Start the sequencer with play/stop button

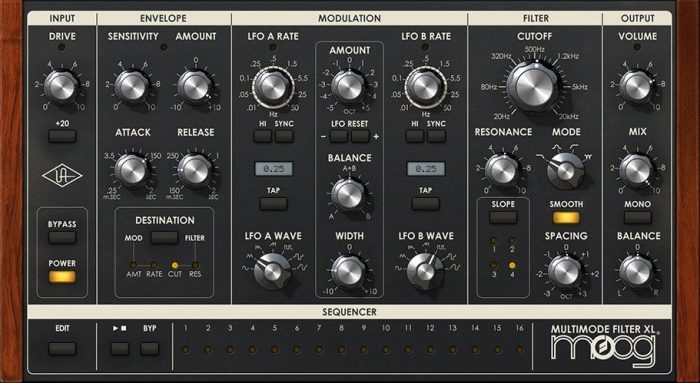(120, 348)
